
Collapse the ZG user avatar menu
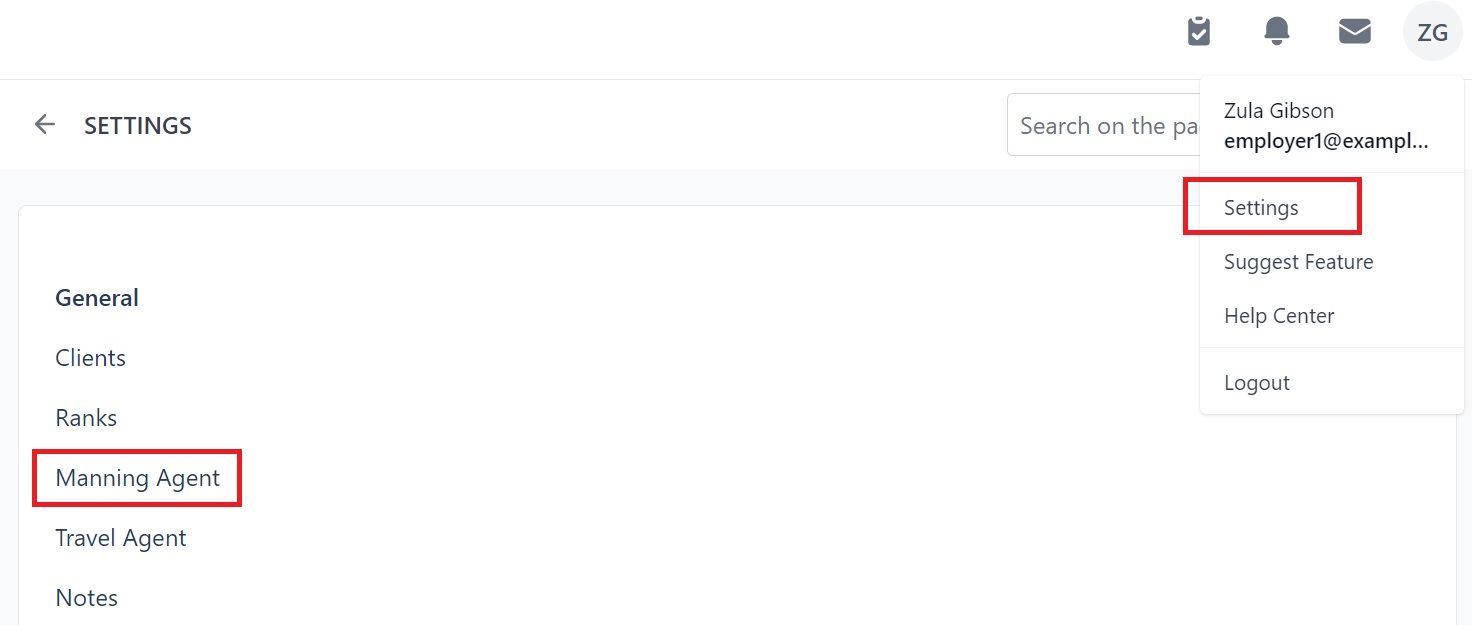pyautogui.click(x=1432, y=32)
